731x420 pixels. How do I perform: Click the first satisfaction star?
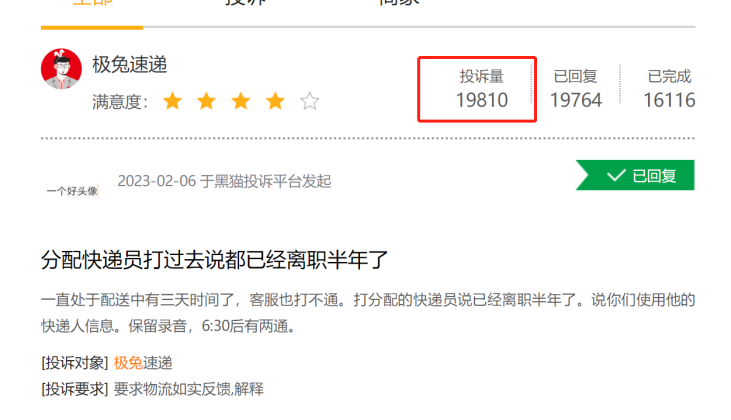click(172, 101)
